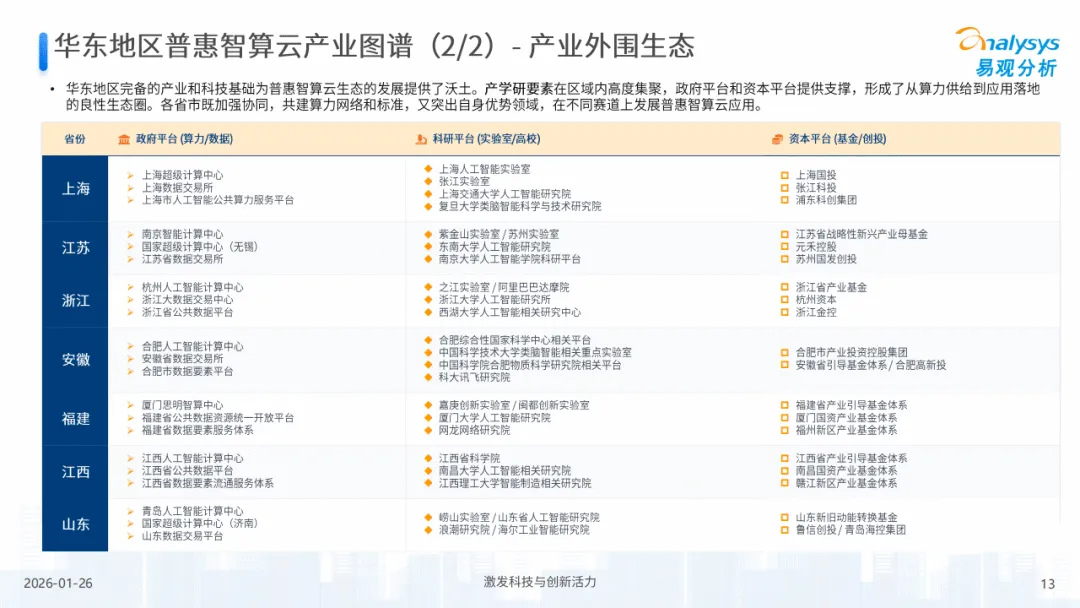Select the entry 南京智能计算中心
Image resolution: width=1080 pixels, height=608 pixels.
point(183,235)
